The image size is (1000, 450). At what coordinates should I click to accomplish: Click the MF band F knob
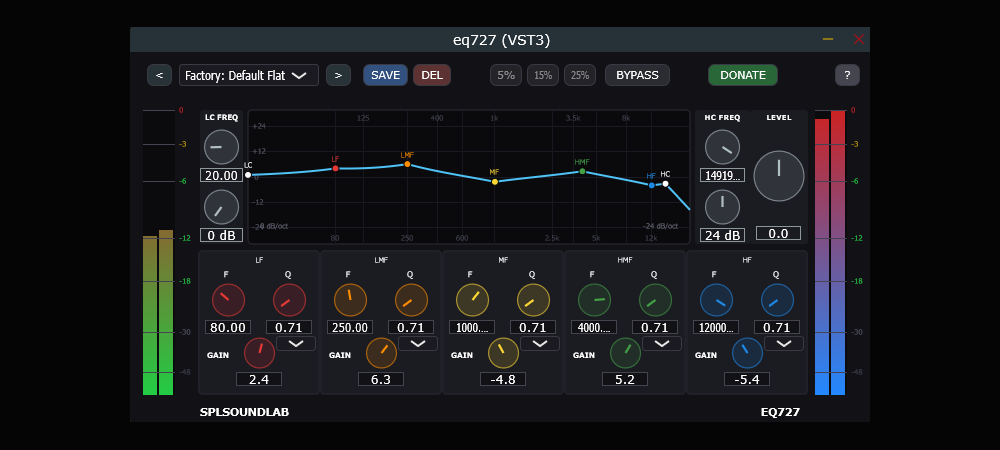[473, 300]
